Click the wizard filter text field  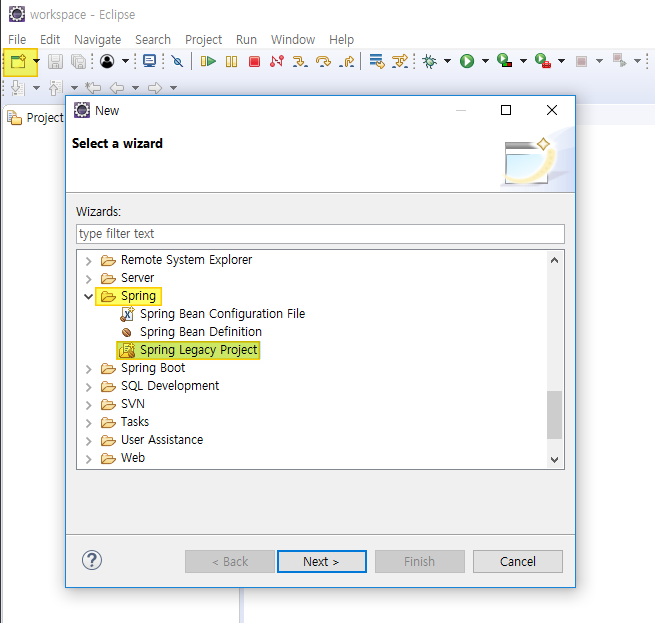click(320, 234)
